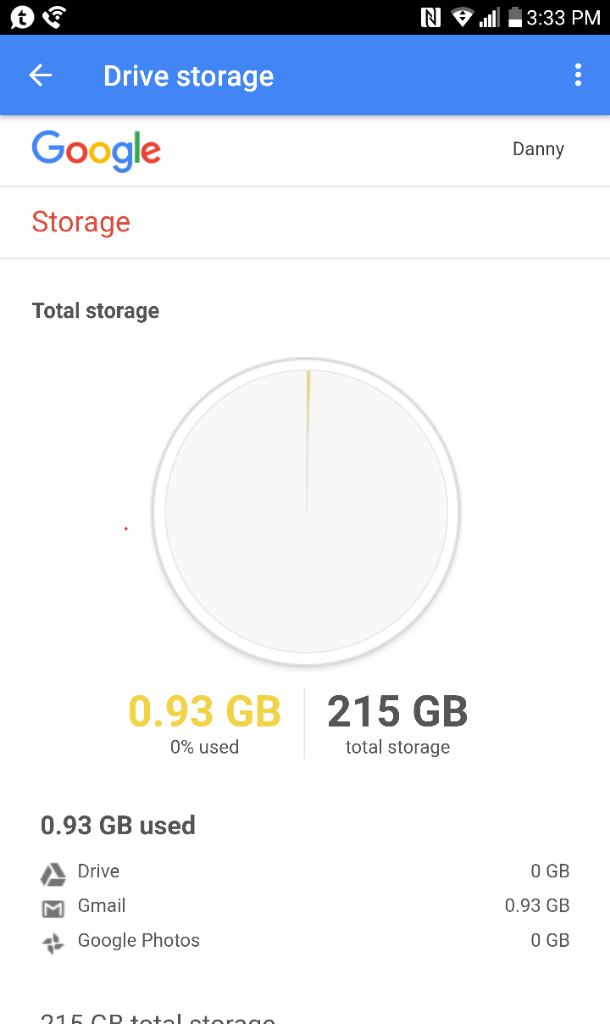610x1024 pixels.
Task: Tap the Gmail envelope icon
Action: [x=53, y=908]
